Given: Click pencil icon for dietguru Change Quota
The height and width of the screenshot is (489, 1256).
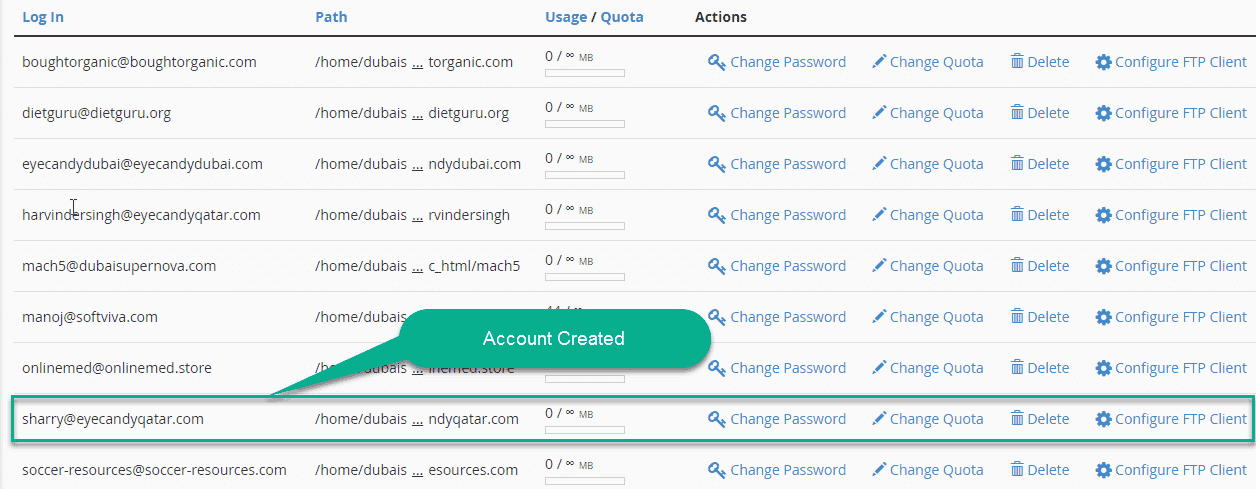Looking at the screenshot, I should (879, 113).
